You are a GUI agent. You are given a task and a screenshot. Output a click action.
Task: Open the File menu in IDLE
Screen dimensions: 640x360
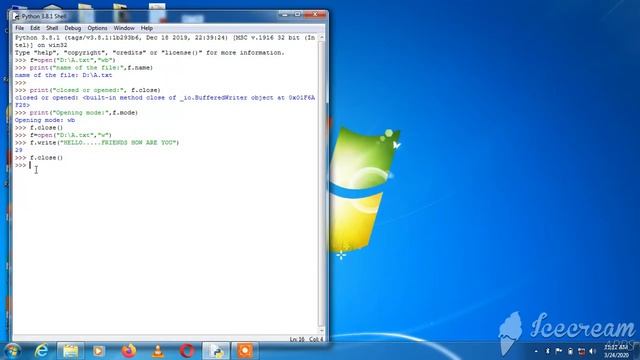point(20,28)
